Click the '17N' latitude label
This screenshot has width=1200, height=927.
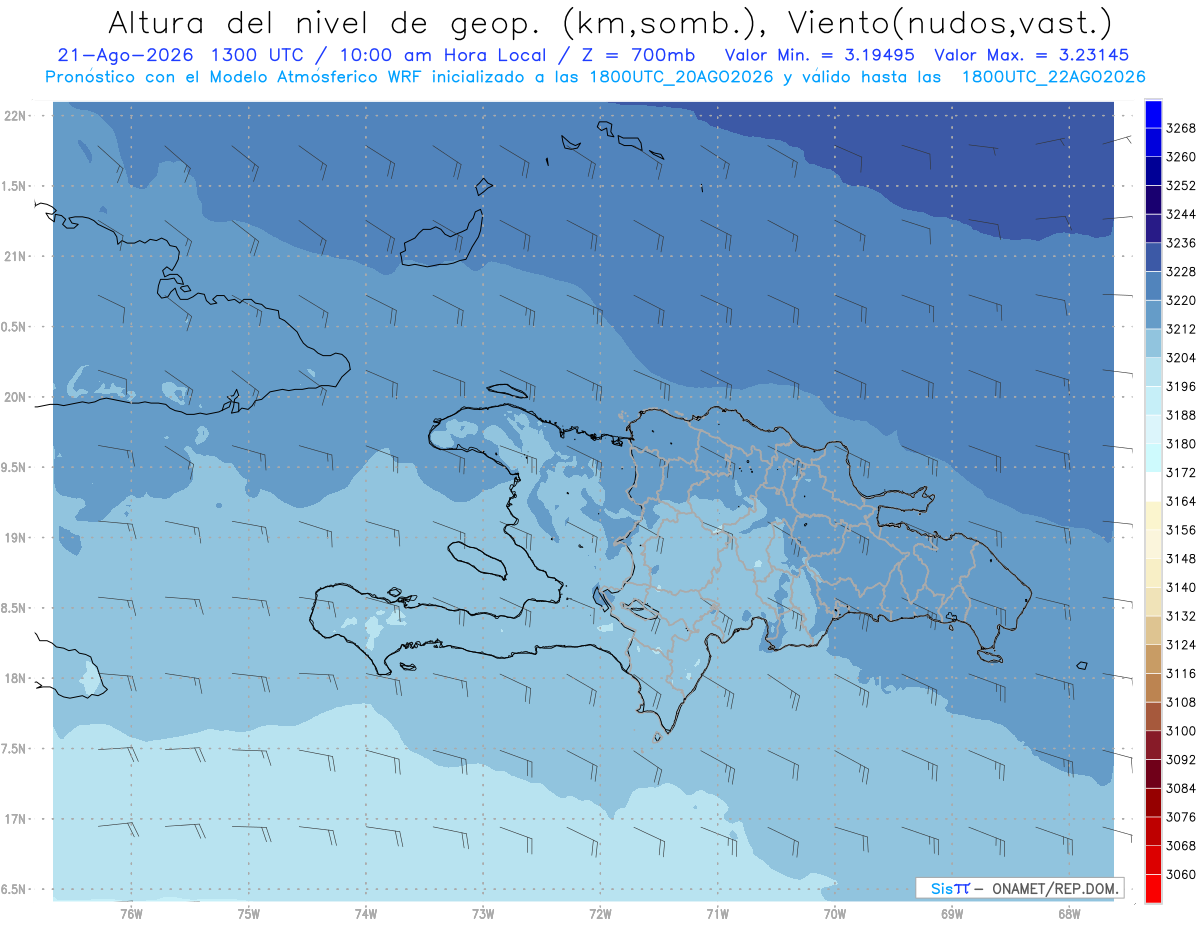point(16,819)
